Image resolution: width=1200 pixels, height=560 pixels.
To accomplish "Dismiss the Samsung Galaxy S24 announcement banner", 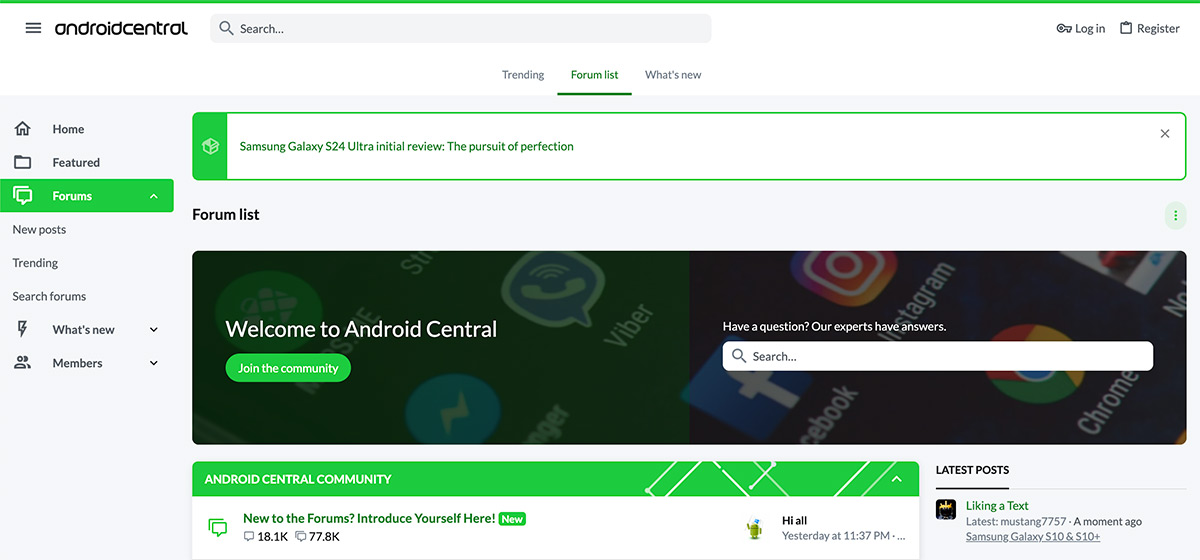I will (1165, 133).
